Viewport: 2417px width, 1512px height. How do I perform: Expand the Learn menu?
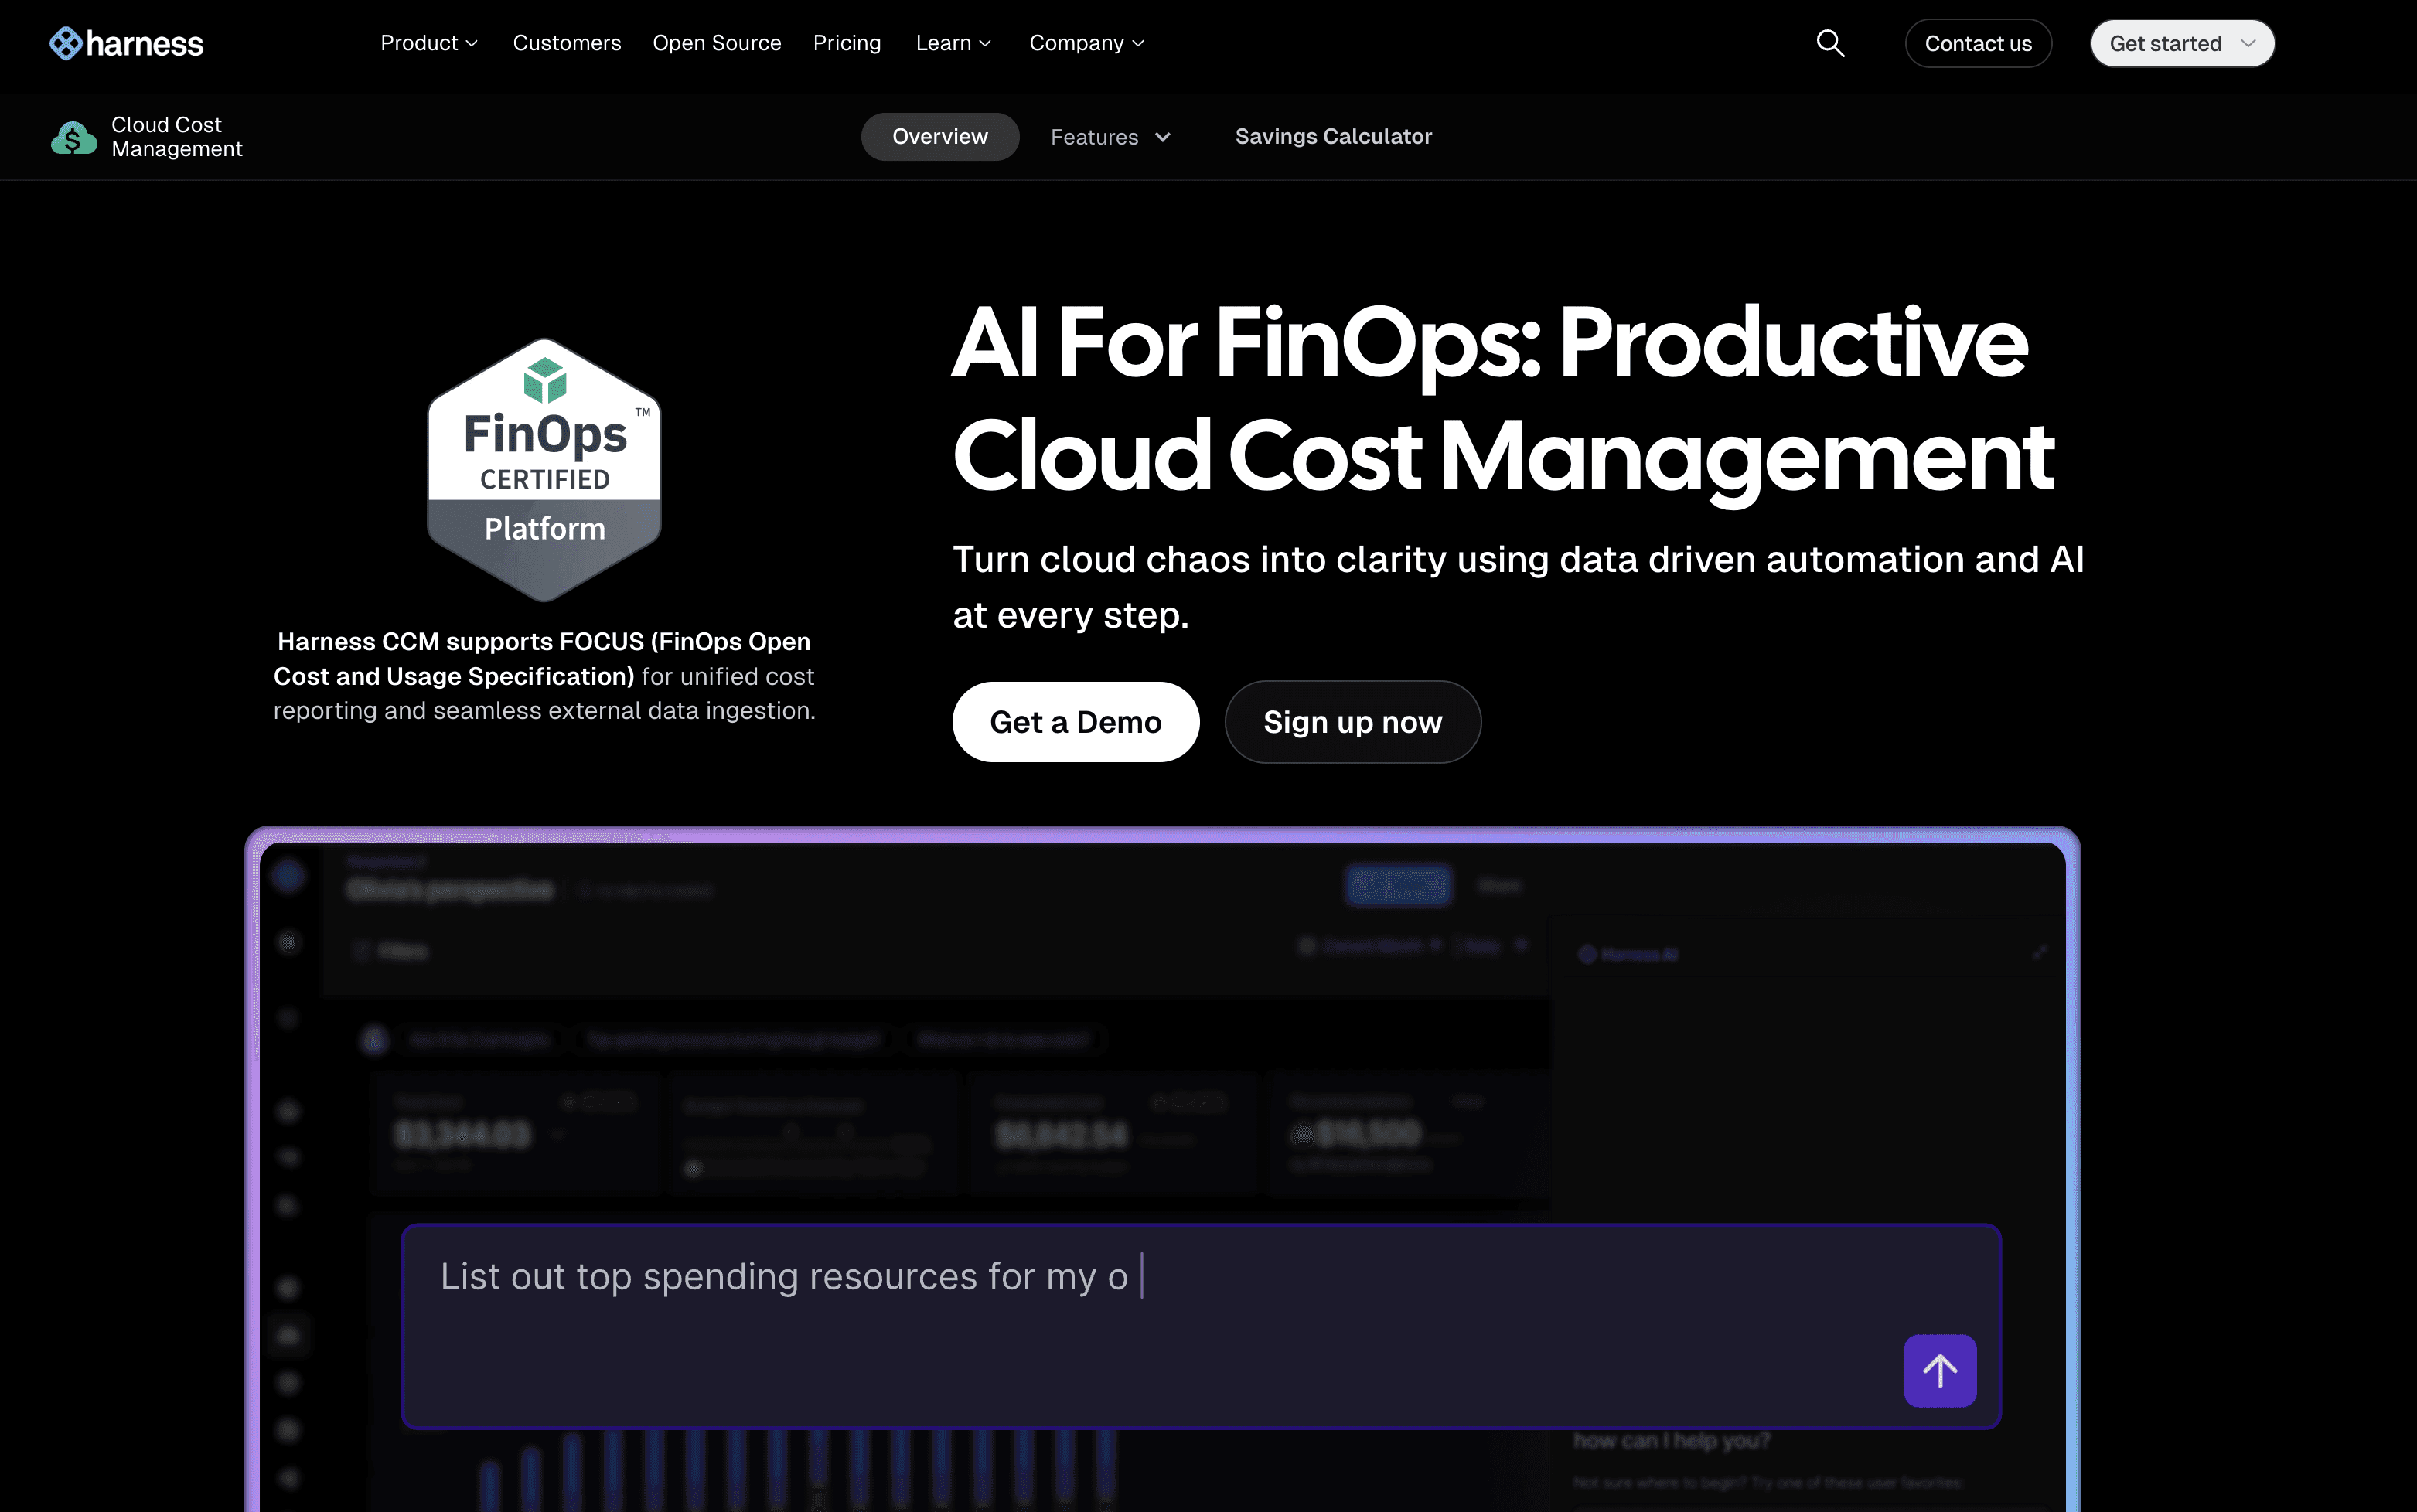(953, 43)
